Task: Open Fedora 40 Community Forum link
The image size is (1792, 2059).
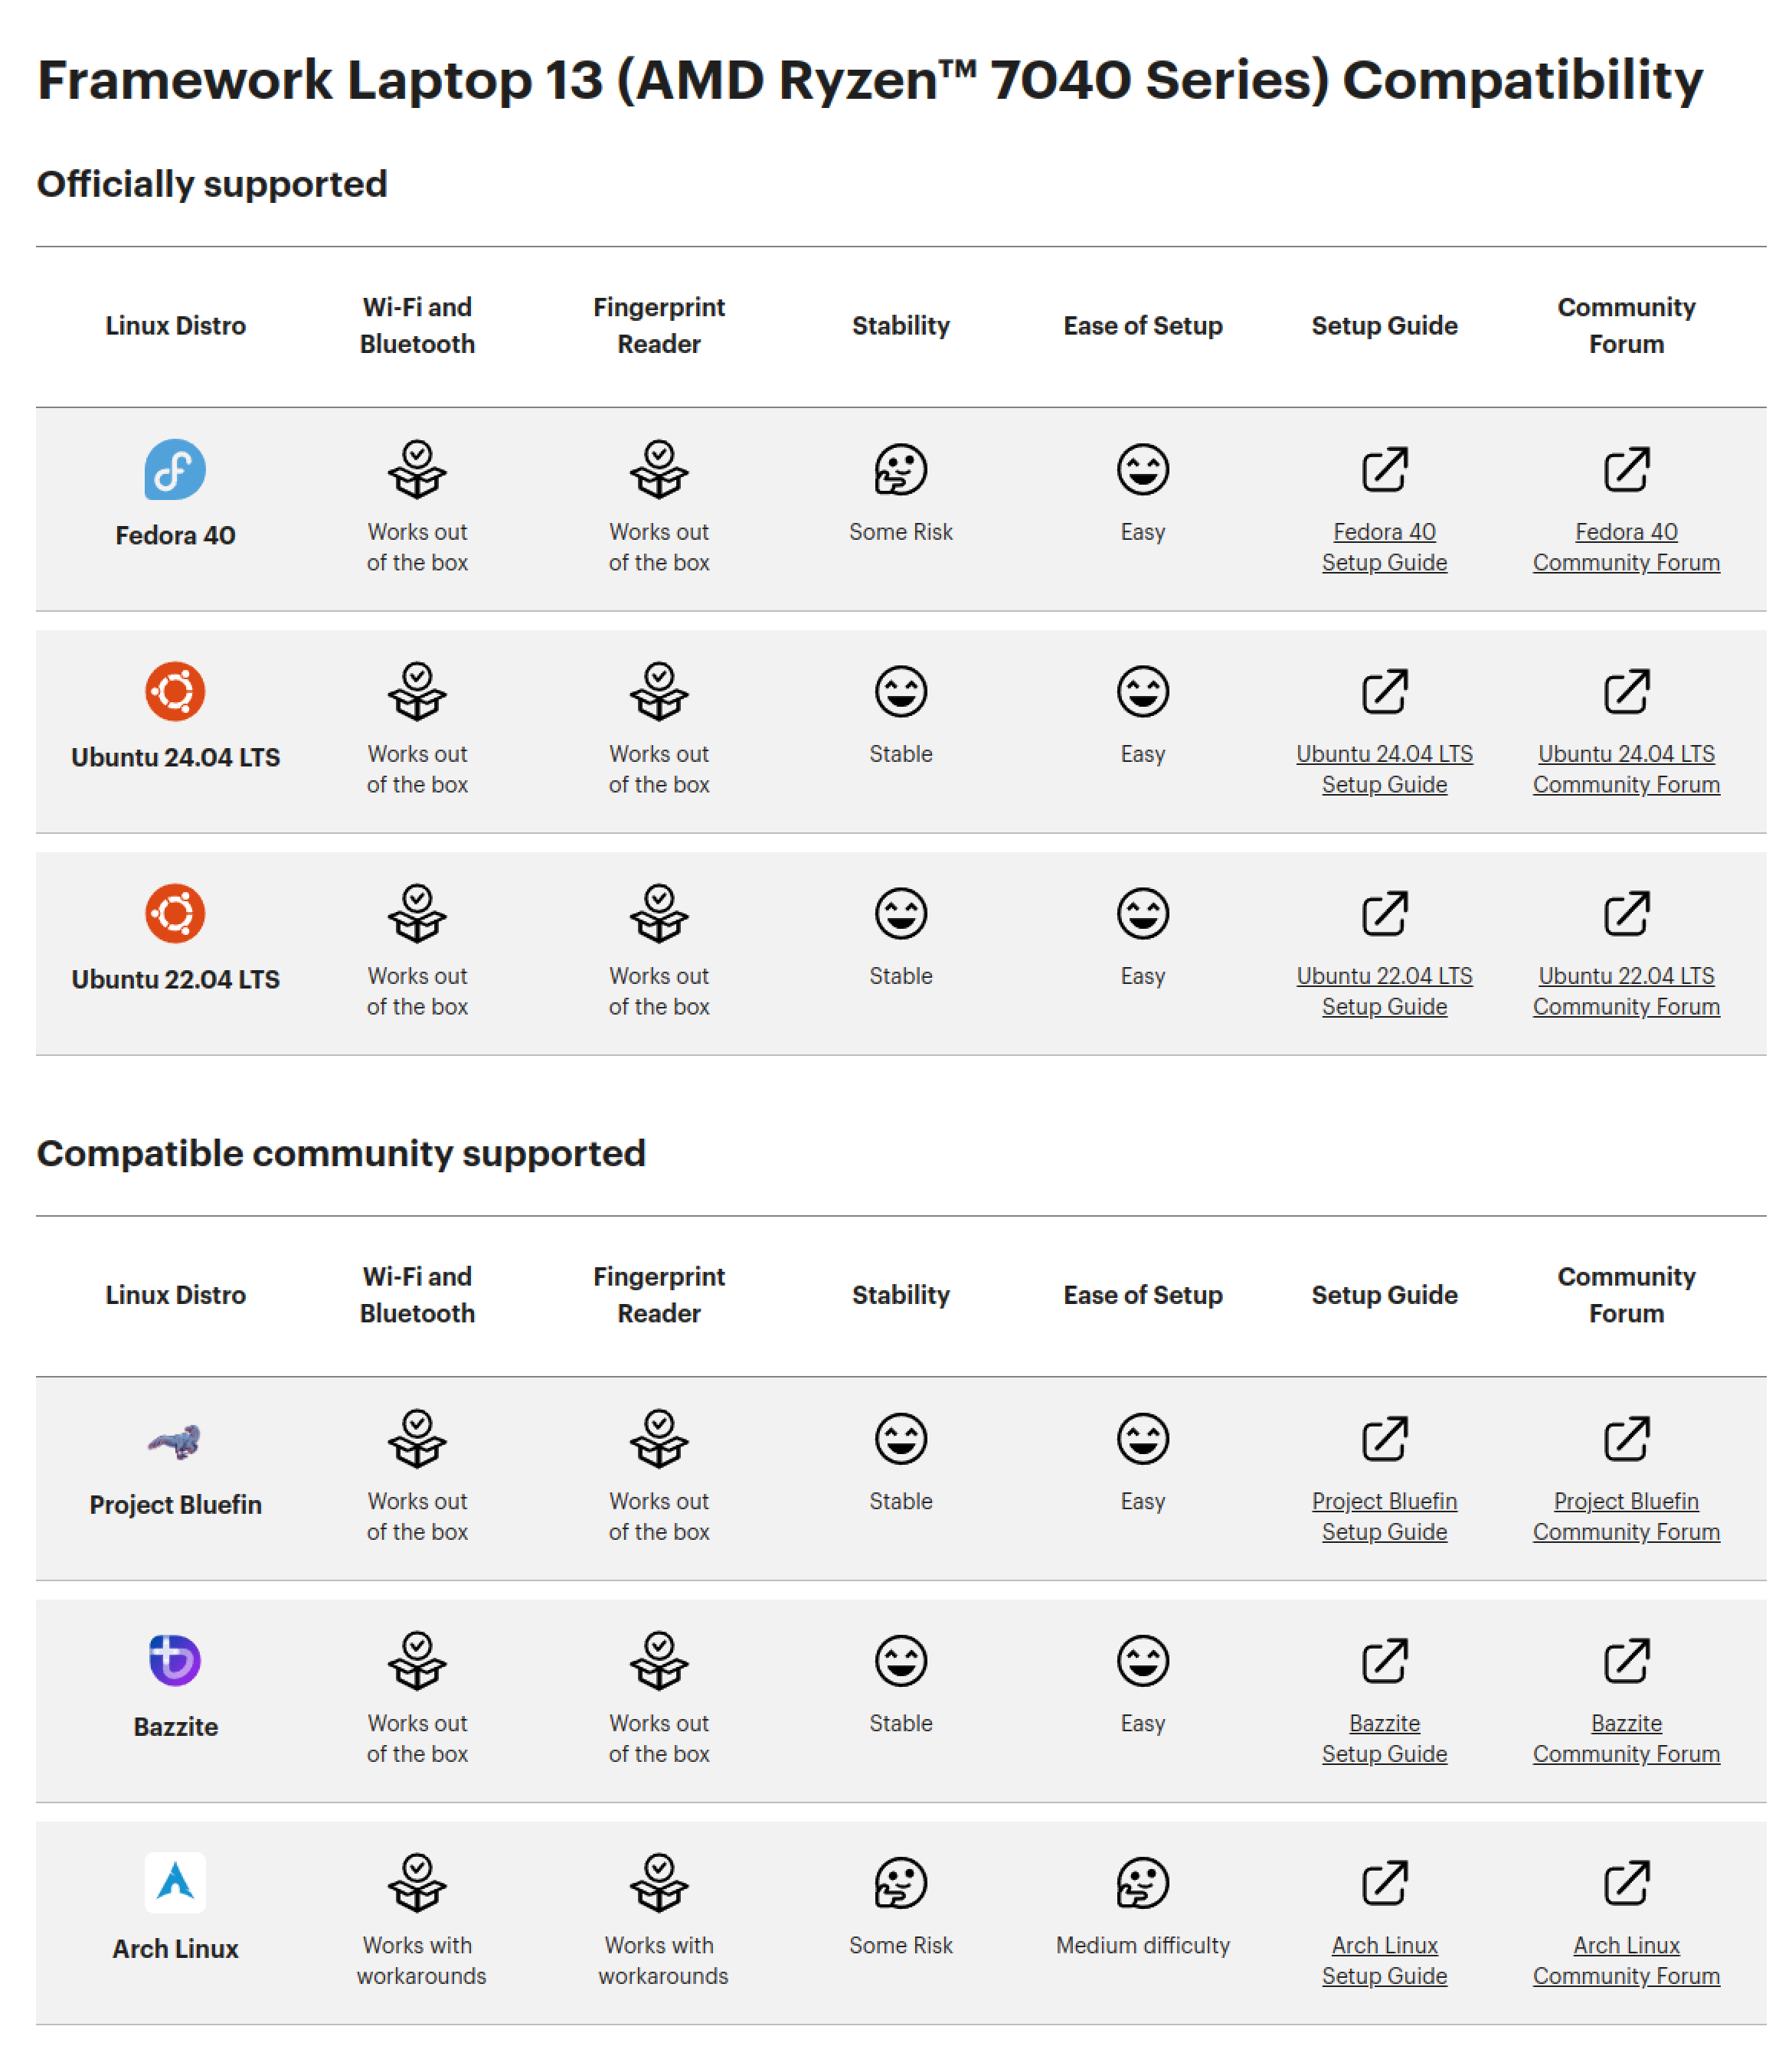Action: click(1626, 547)
